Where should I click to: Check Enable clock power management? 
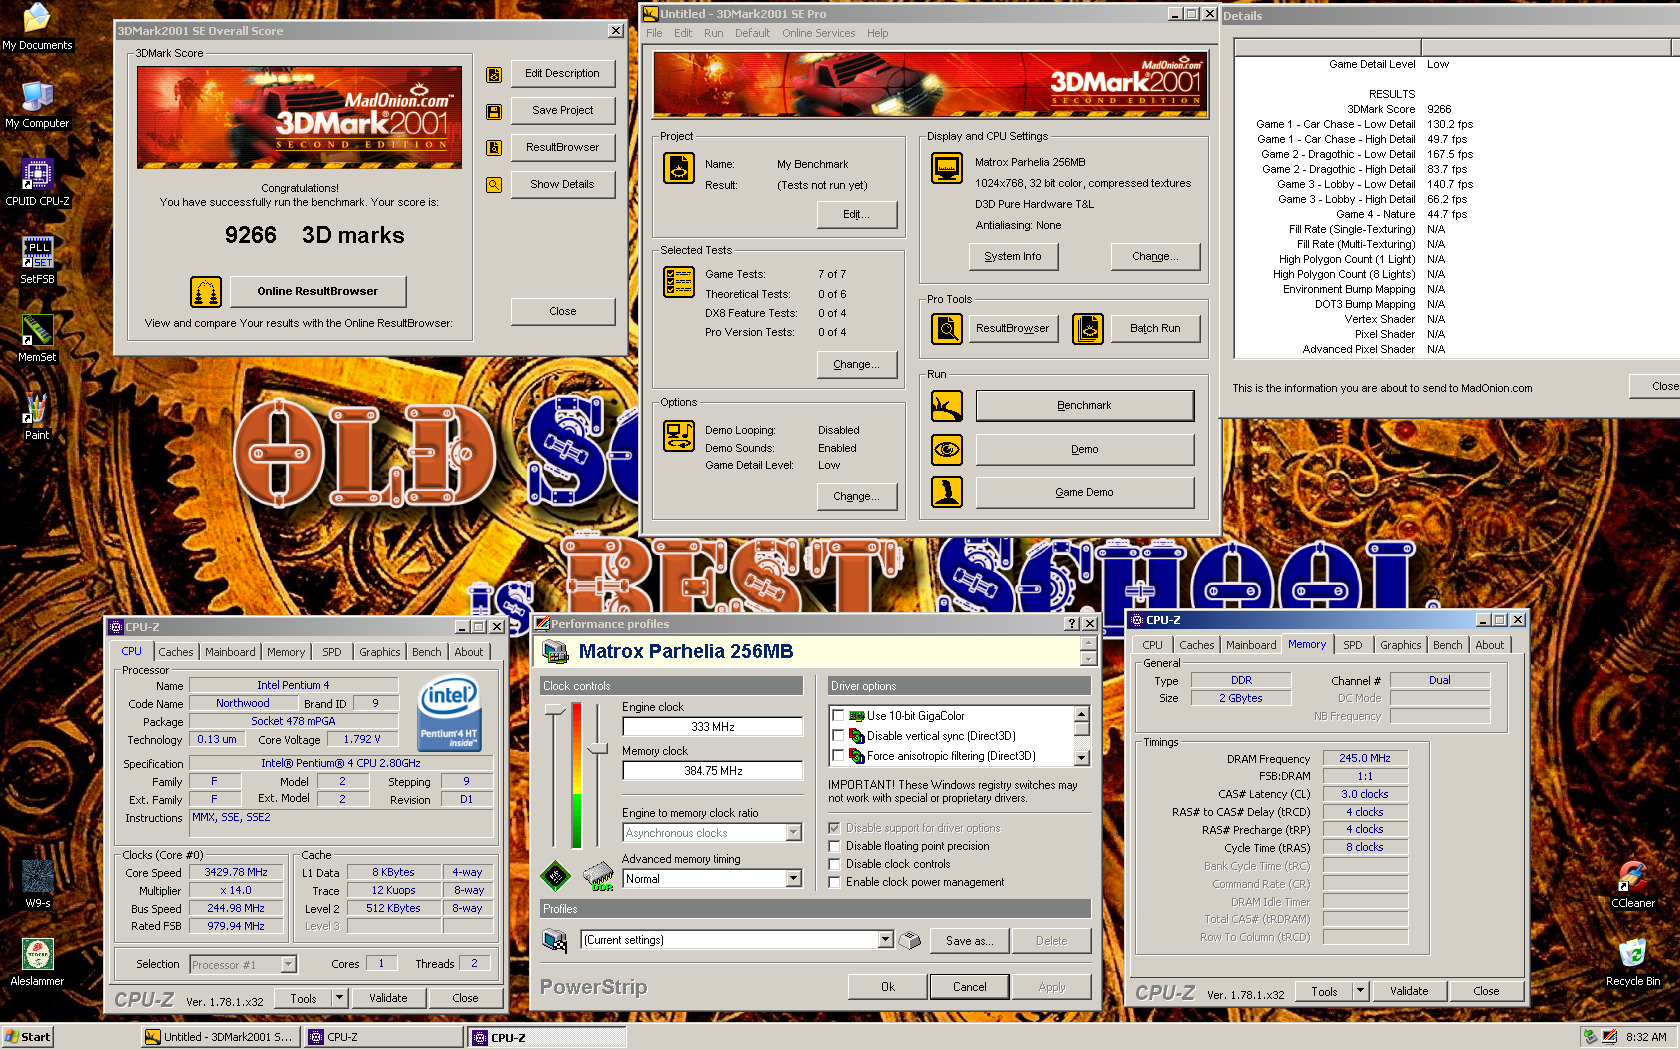(834, 882)
